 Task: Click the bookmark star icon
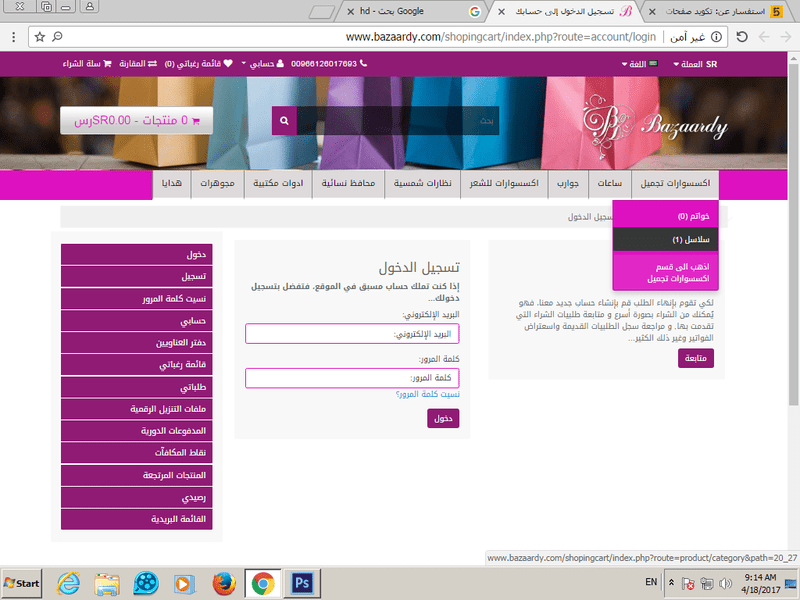coord(40,37)
